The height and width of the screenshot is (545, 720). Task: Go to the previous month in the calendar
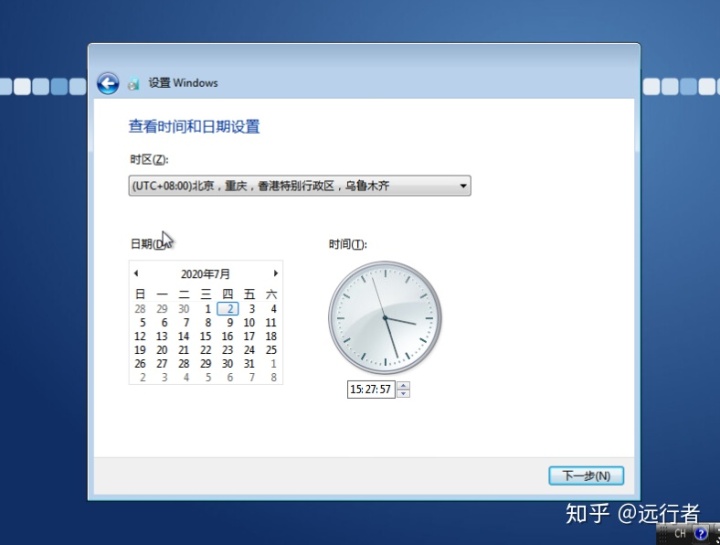pos(136,273)
